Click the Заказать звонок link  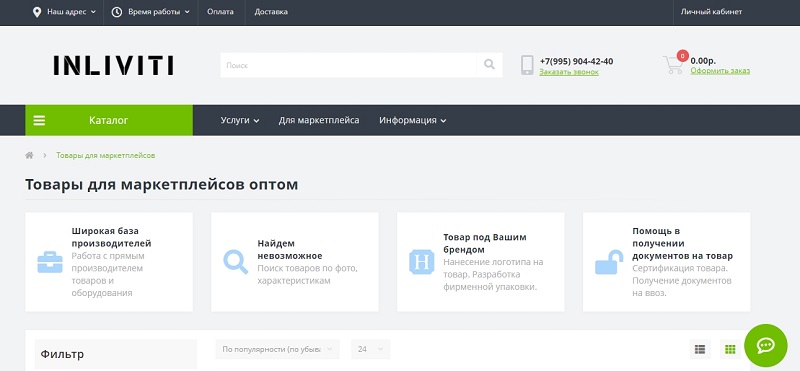[569, 72]
